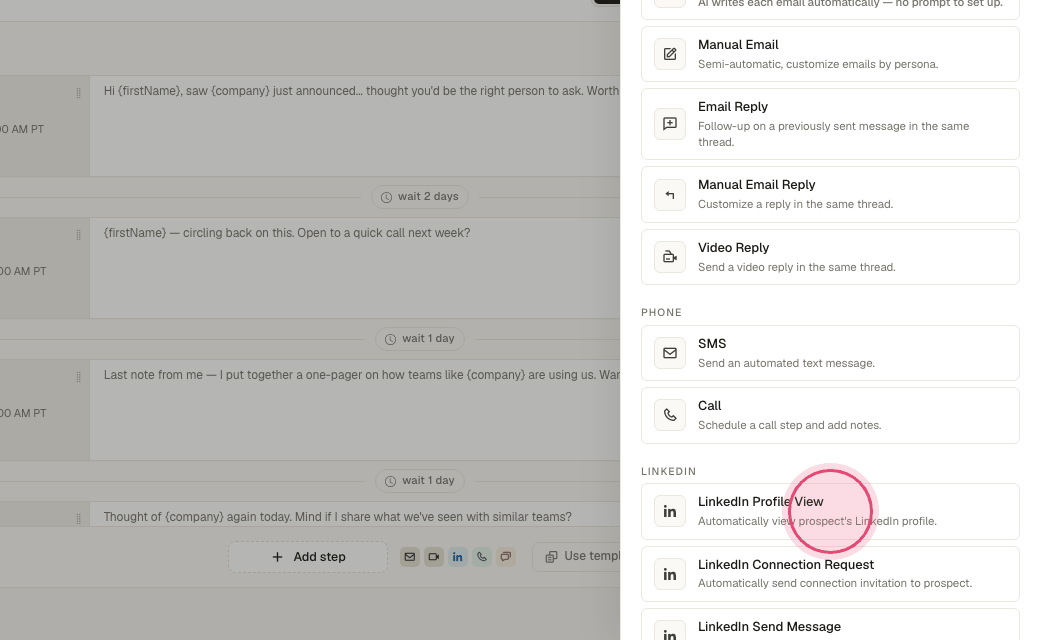Viewport: 1040px width, 640px height.
Task: Click the chat bubbles quick-add icon
Action: click(x=505, y=557)
